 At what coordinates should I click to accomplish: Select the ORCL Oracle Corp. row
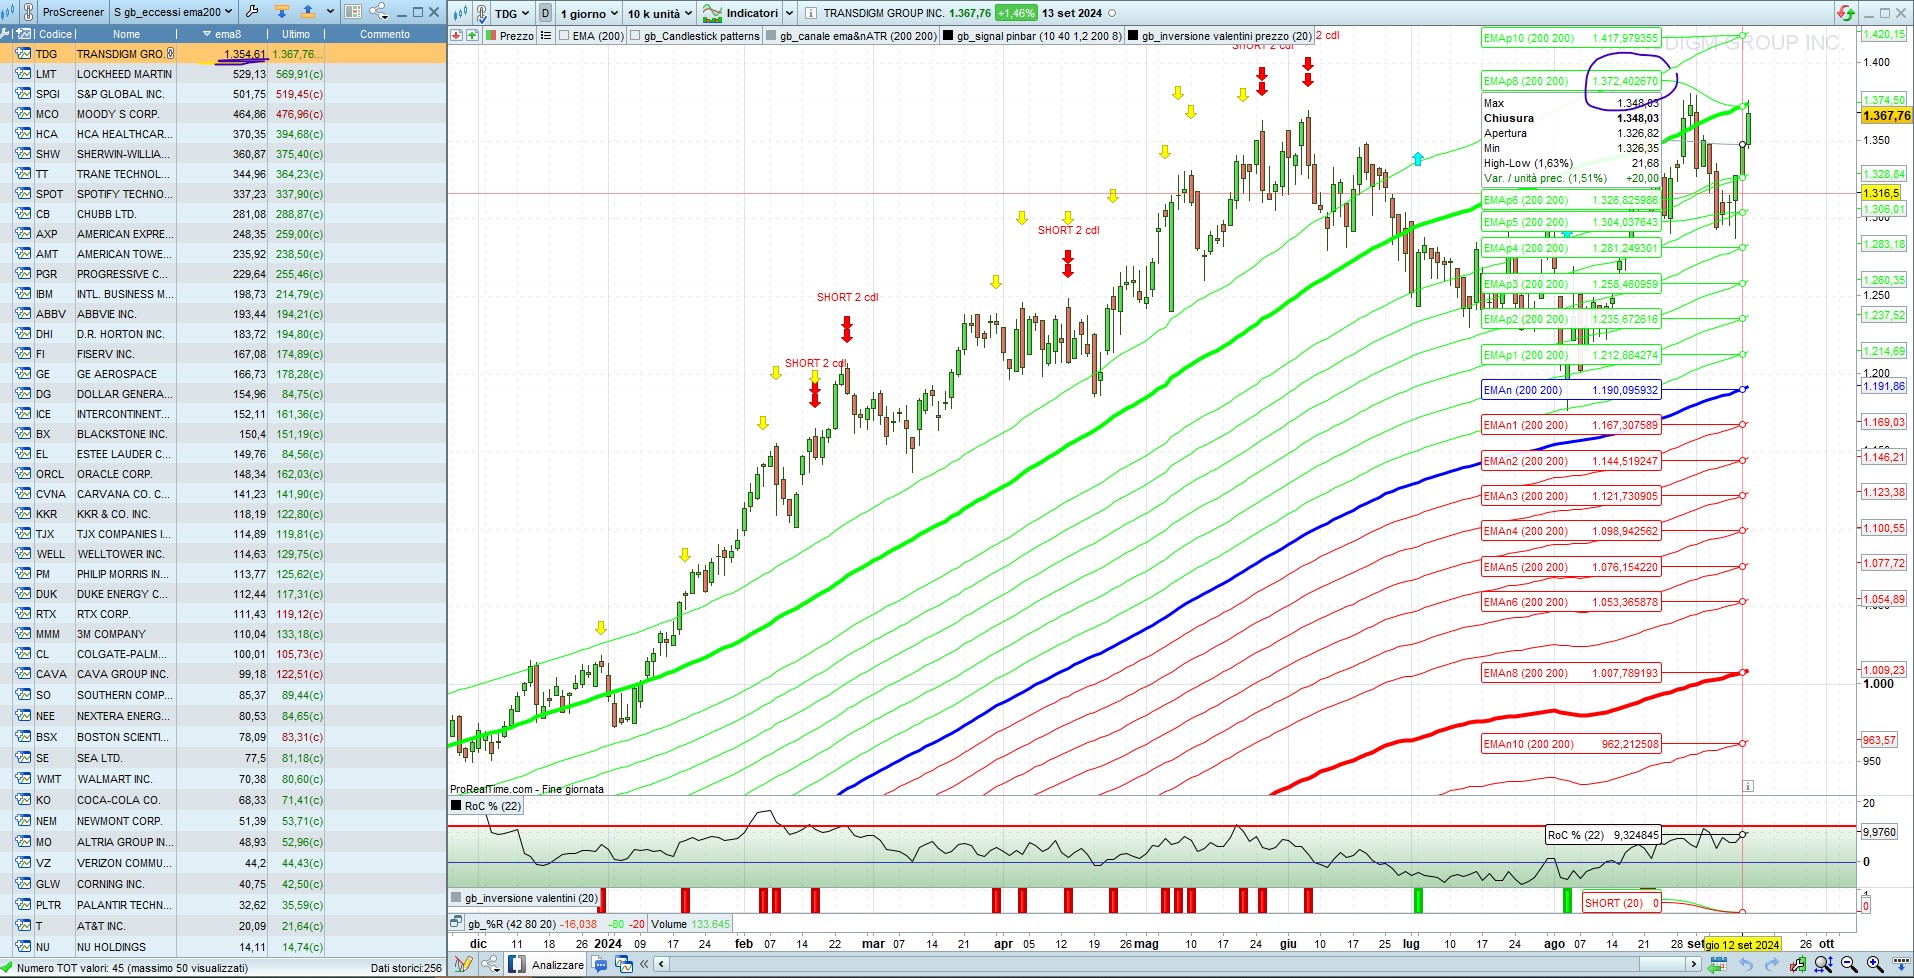[223, 474]
